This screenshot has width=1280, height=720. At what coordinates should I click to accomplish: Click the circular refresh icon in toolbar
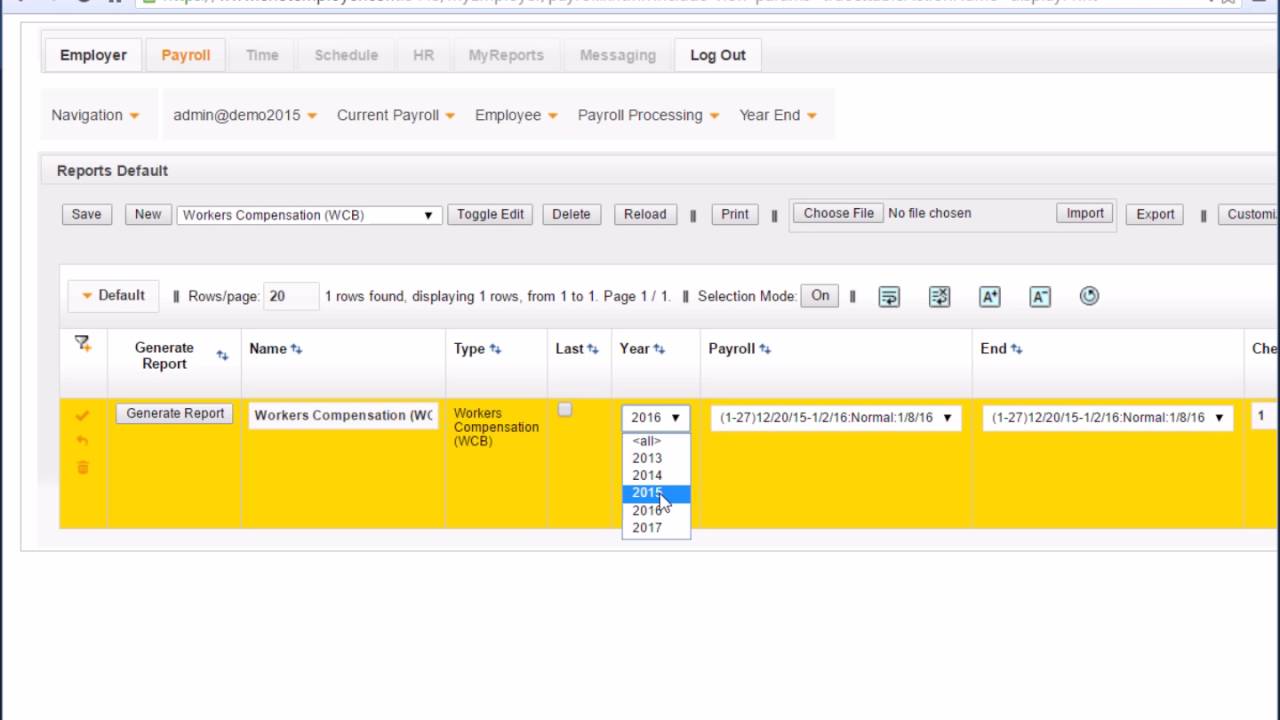pyautogui.click(x=1090, y=295)
